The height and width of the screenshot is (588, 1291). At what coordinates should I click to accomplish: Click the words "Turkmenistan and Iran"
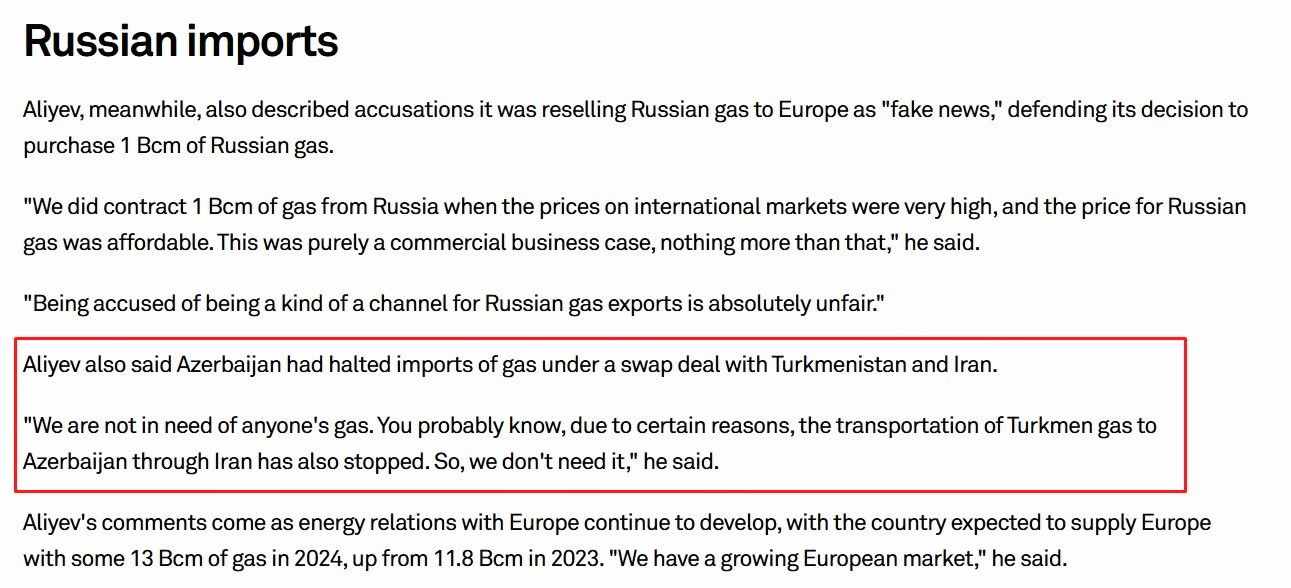[883, 364]
